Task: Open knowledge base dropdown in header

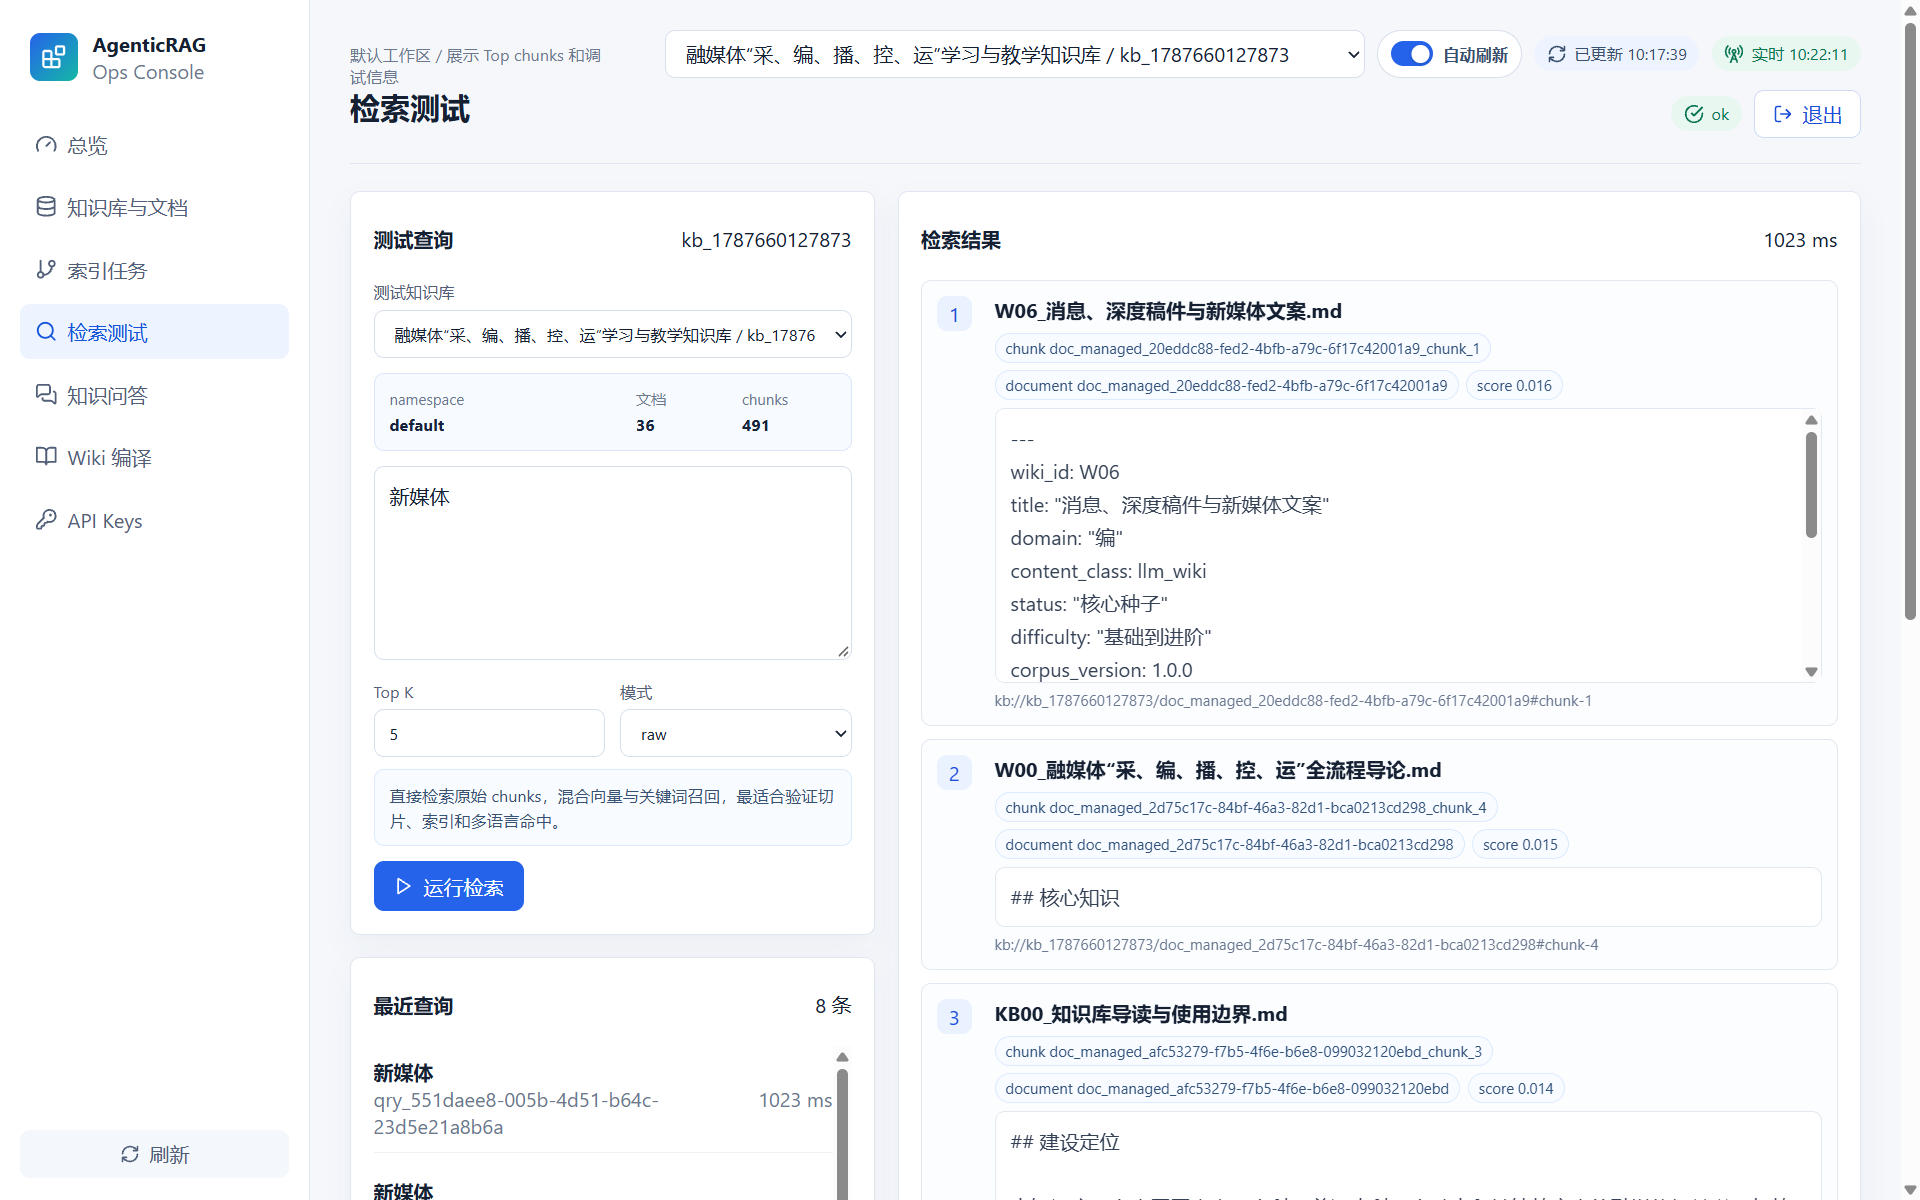Action: coord(1015,54)
